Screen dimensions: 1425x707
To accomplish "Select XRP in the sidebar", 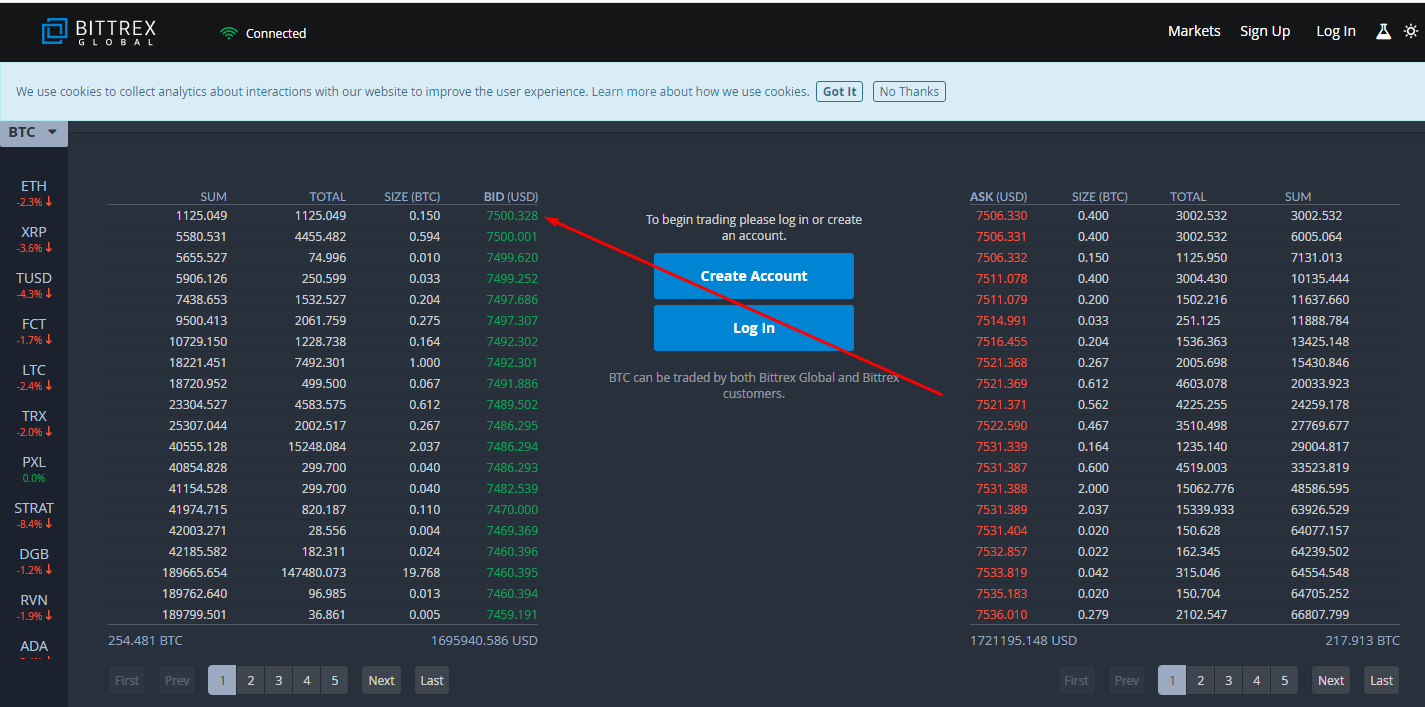I will coord(34,239).
